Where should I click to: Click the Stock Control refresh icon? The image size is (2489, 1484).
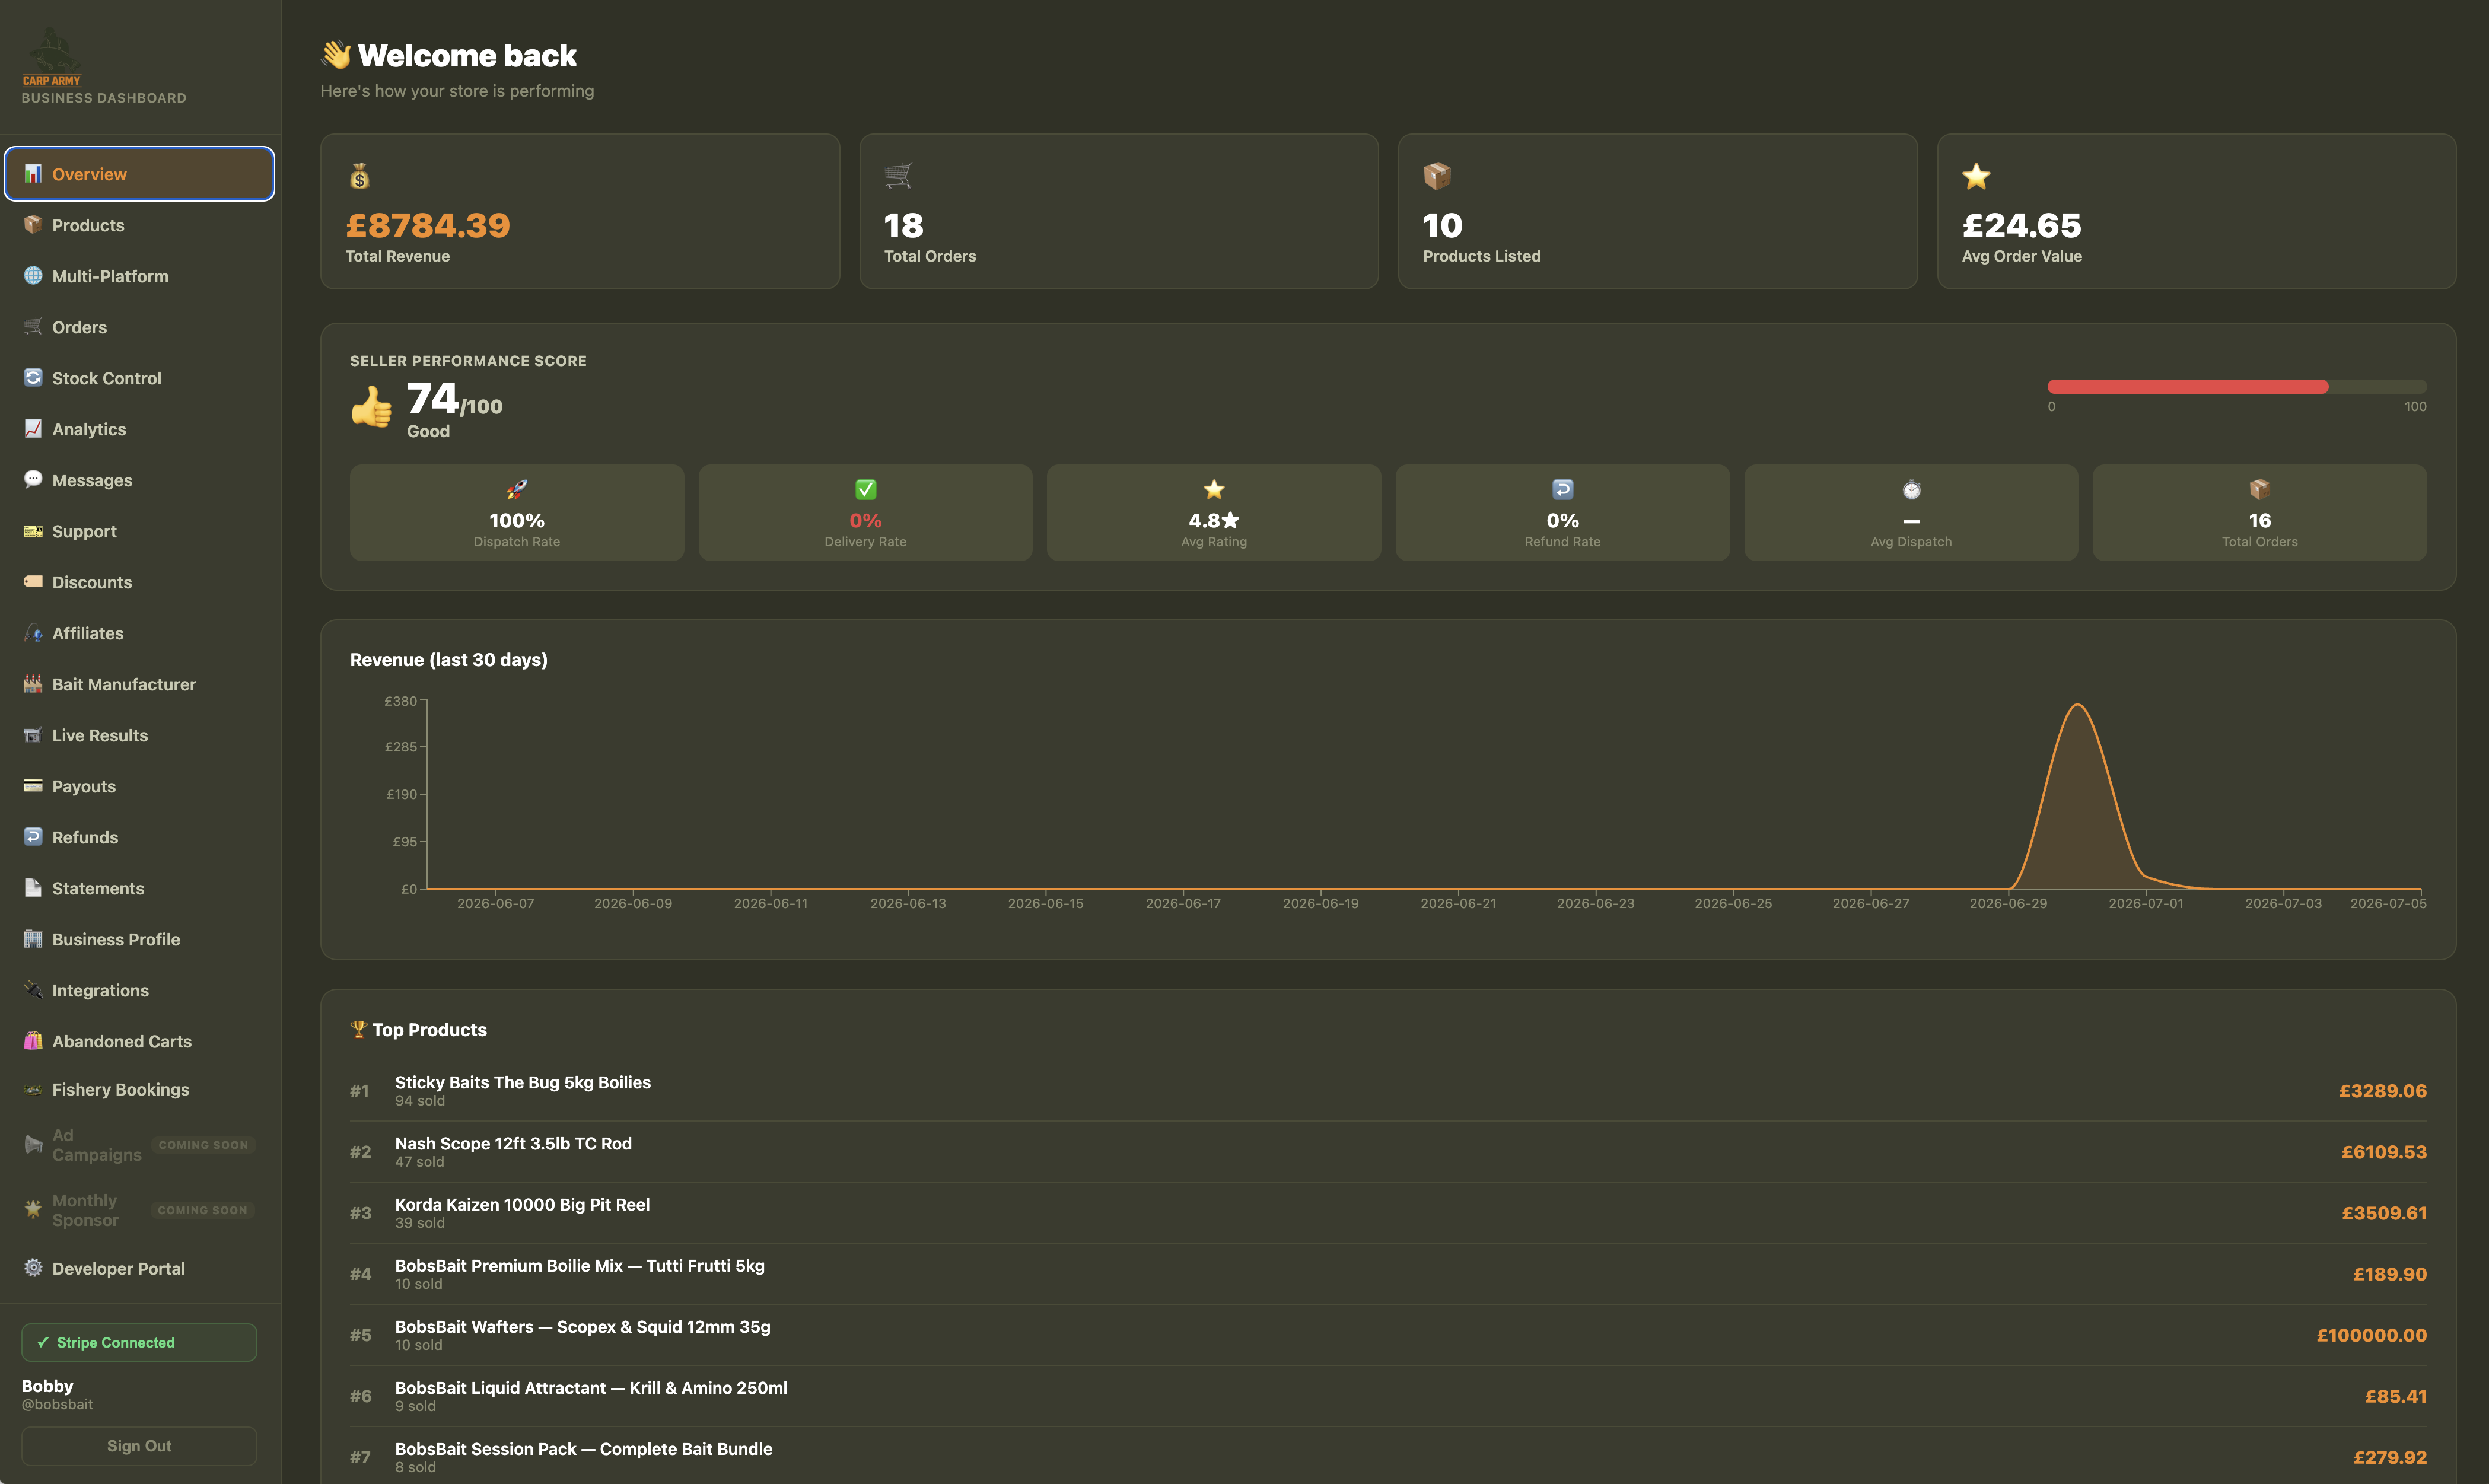click(x=33, y=378)
